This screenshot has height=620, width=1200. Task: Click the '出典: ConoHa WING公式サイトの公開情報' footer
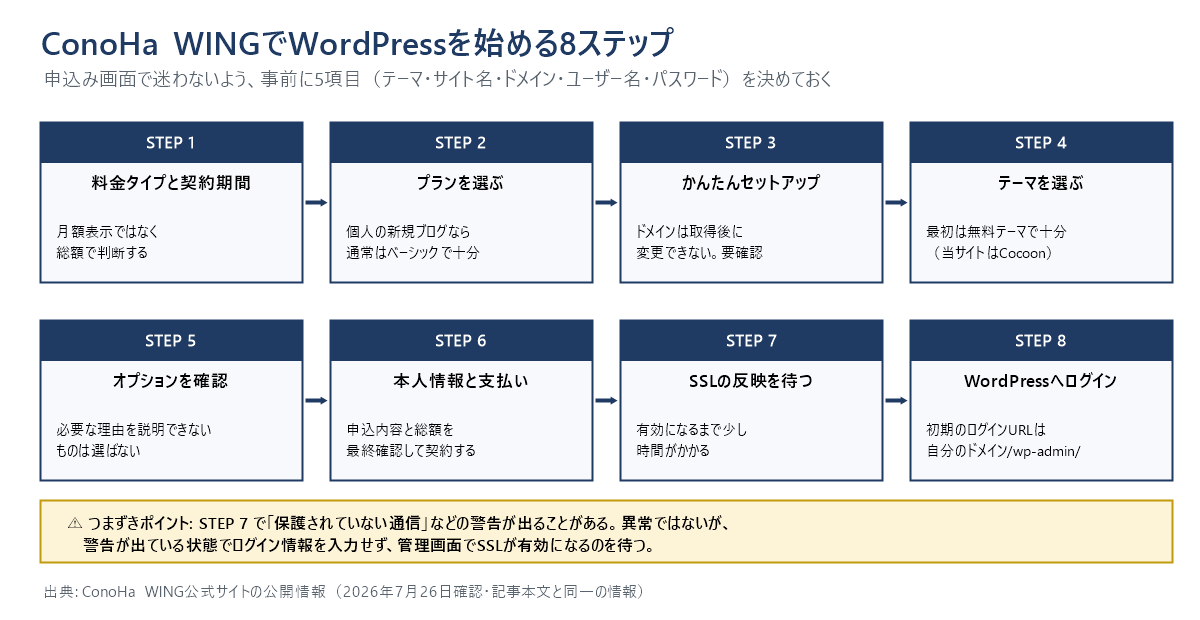(x=345, y=592)
